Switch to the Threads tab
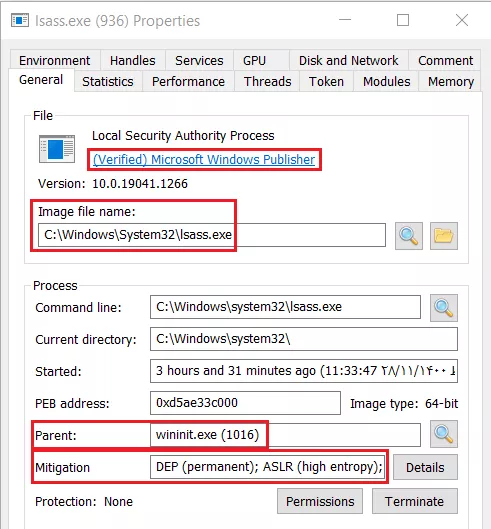 (267, 81)
